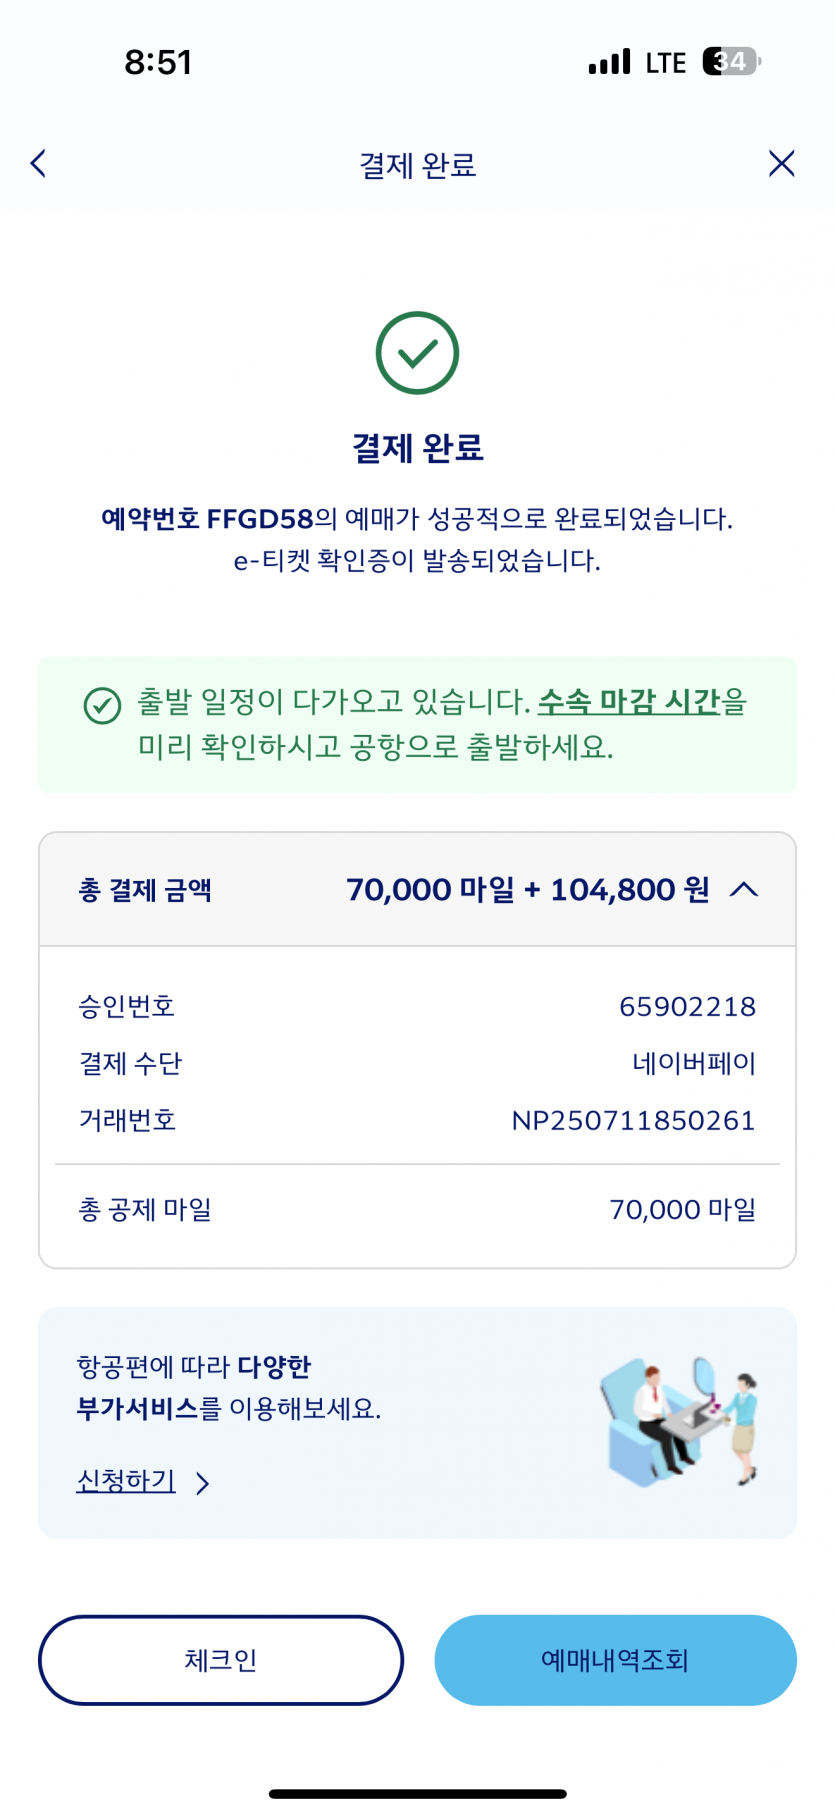Tap the large green payment success checkmark

(x=417, y=353)
